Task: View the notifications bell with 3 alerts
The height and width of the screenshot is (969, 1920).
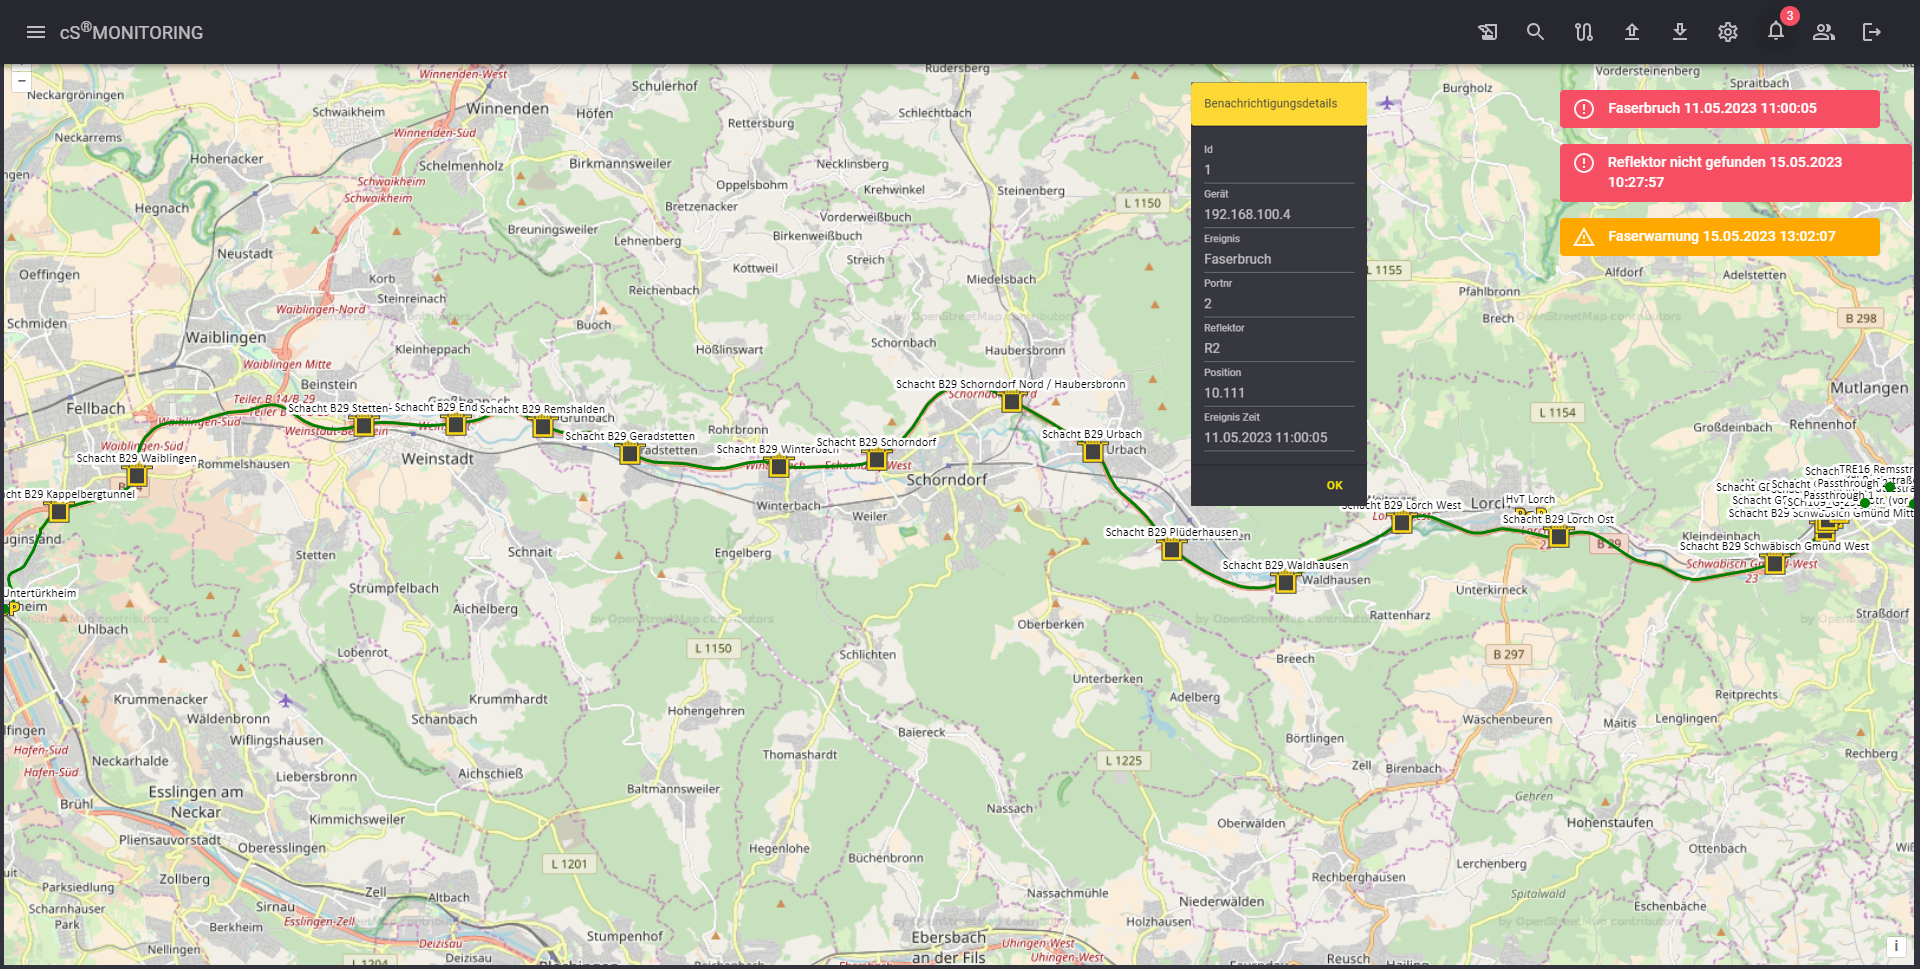Action: pyautogui.click(x=1775, y=32)
